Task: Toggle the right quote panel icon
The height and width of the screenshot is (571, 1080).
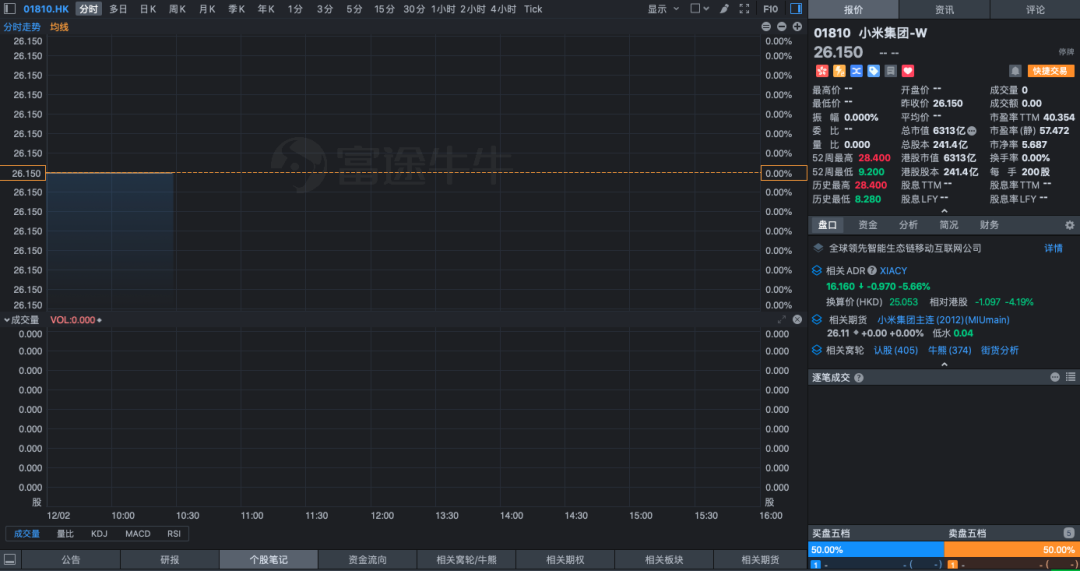Action: pyautogui.click(x=796, y=9)
